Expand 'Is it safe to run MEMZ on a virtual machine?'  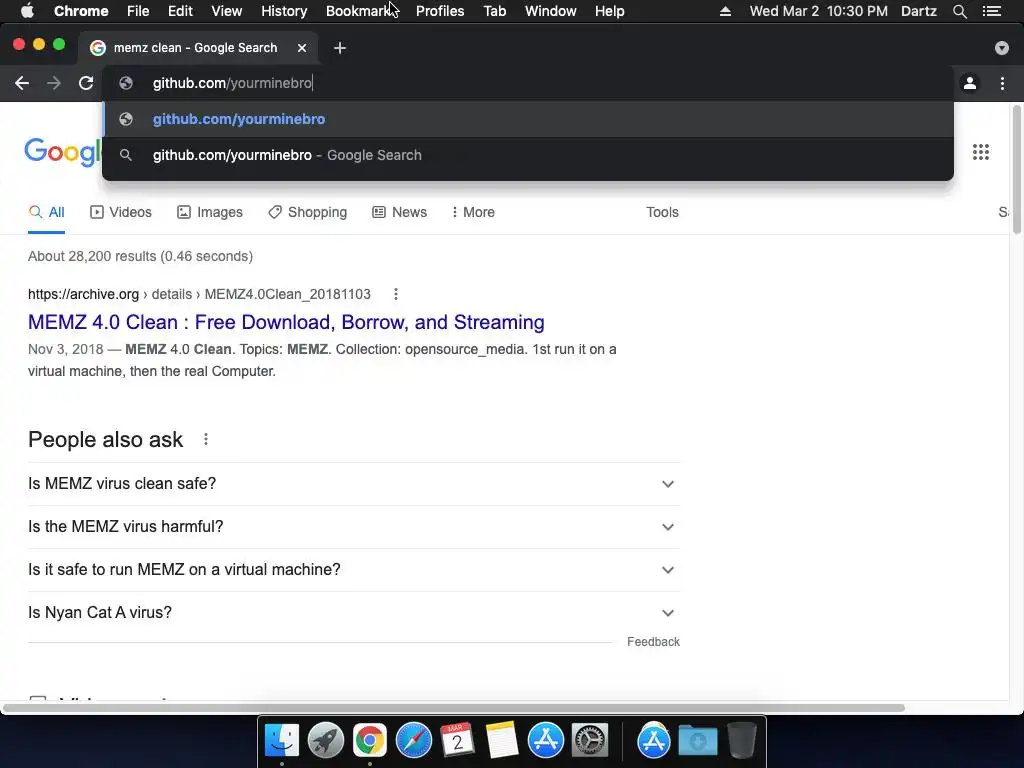click(x=354, y=569)
